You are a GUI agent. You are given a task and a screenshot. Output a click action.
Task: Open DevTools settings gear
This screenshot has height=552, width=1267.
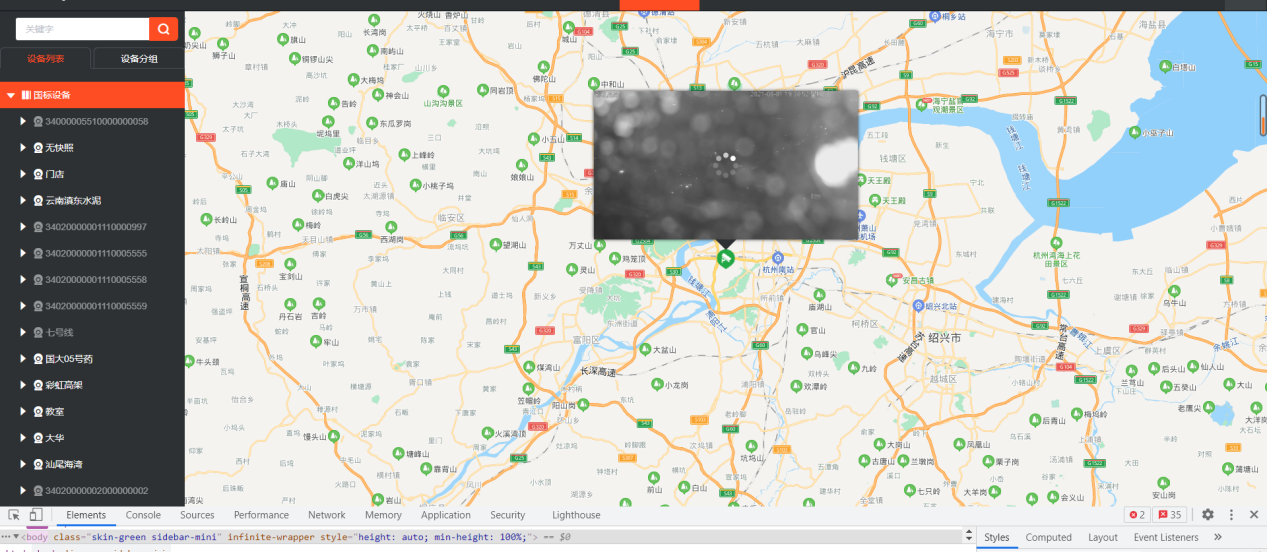click(x=1208, y=515)
